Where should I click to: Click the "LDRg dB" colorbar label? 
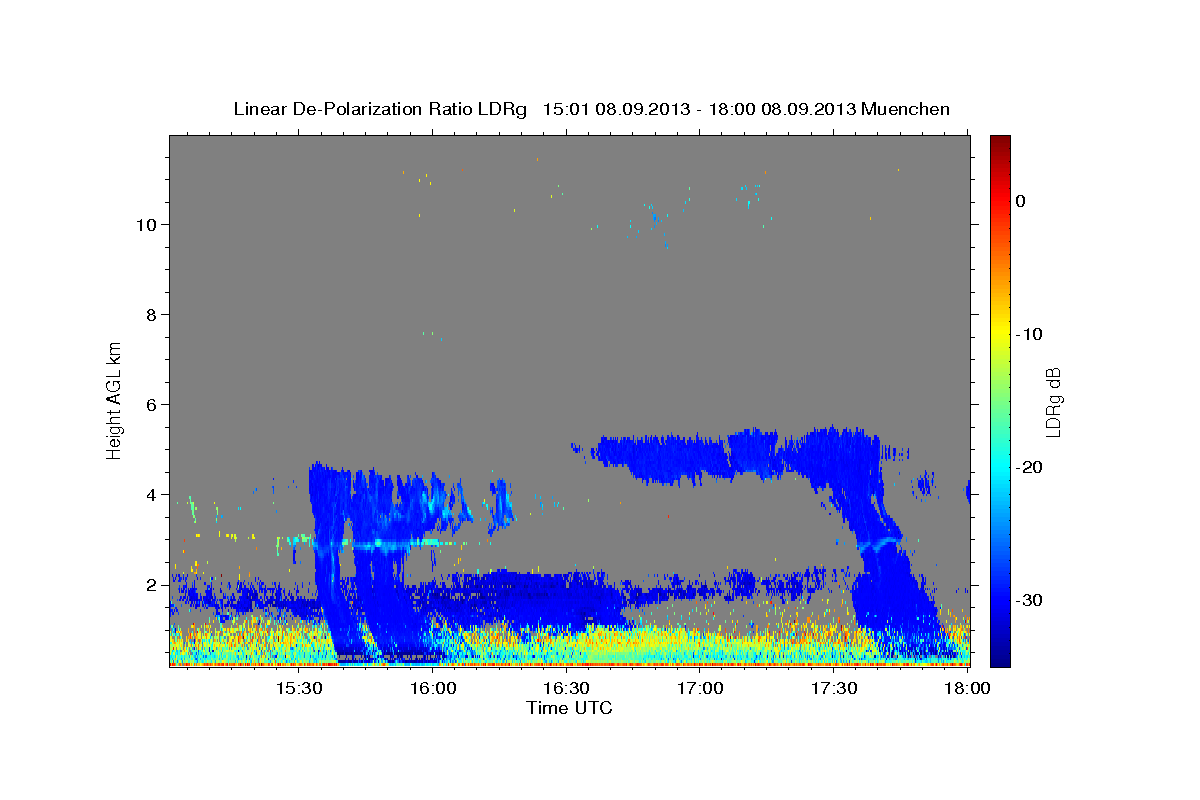tap(1053, 402)
